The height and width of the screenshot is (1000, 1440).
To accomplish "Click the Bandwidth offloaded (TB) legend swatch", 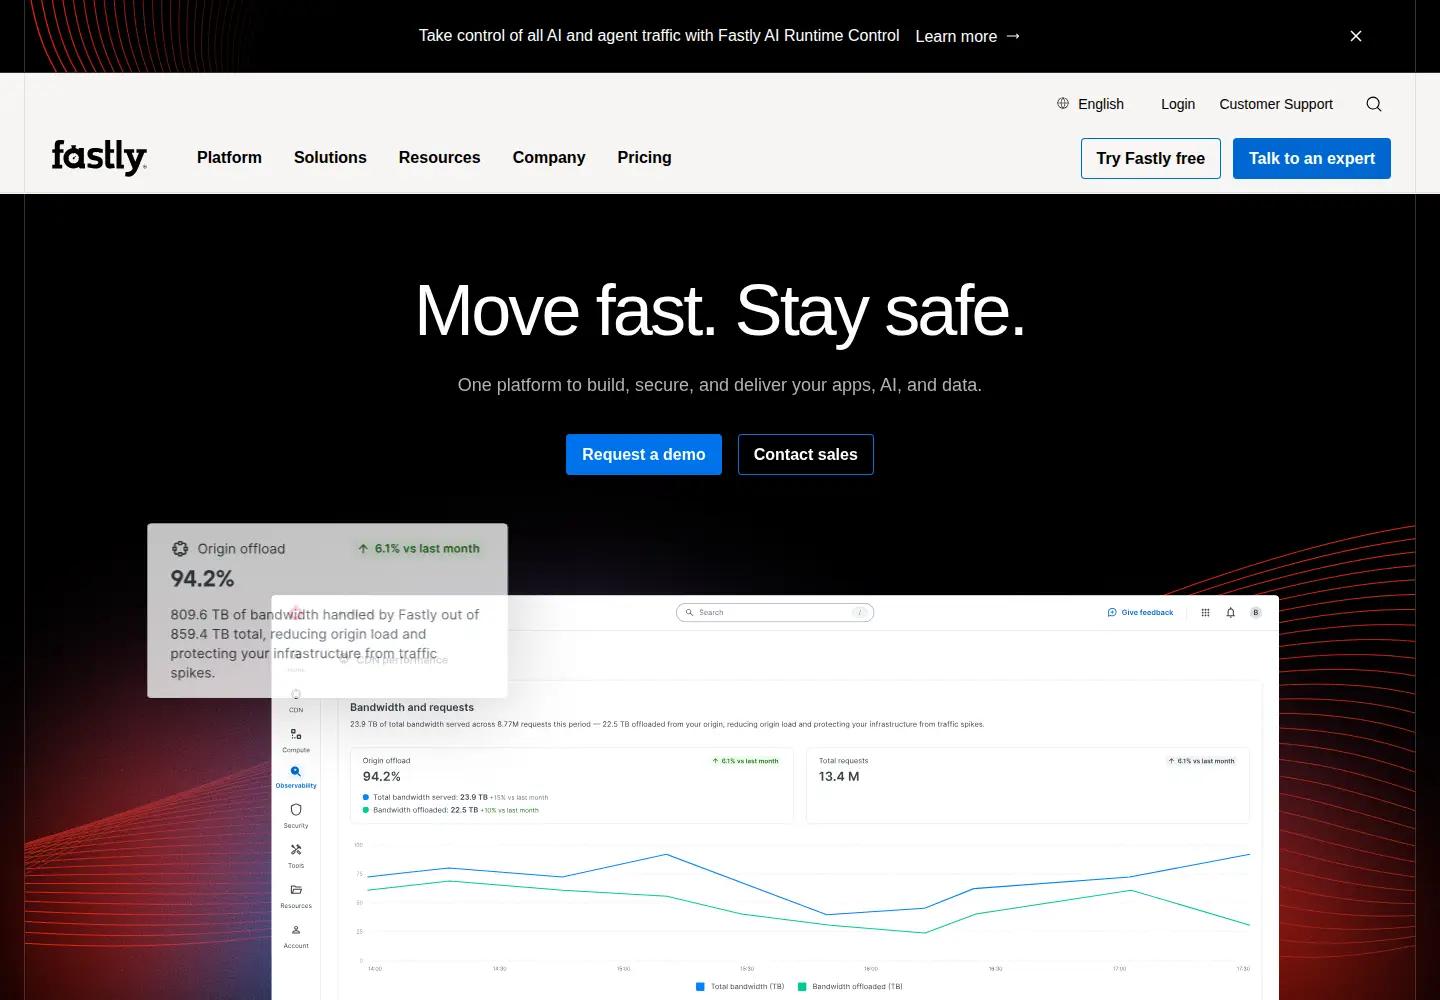I will (x=802, y=987).
